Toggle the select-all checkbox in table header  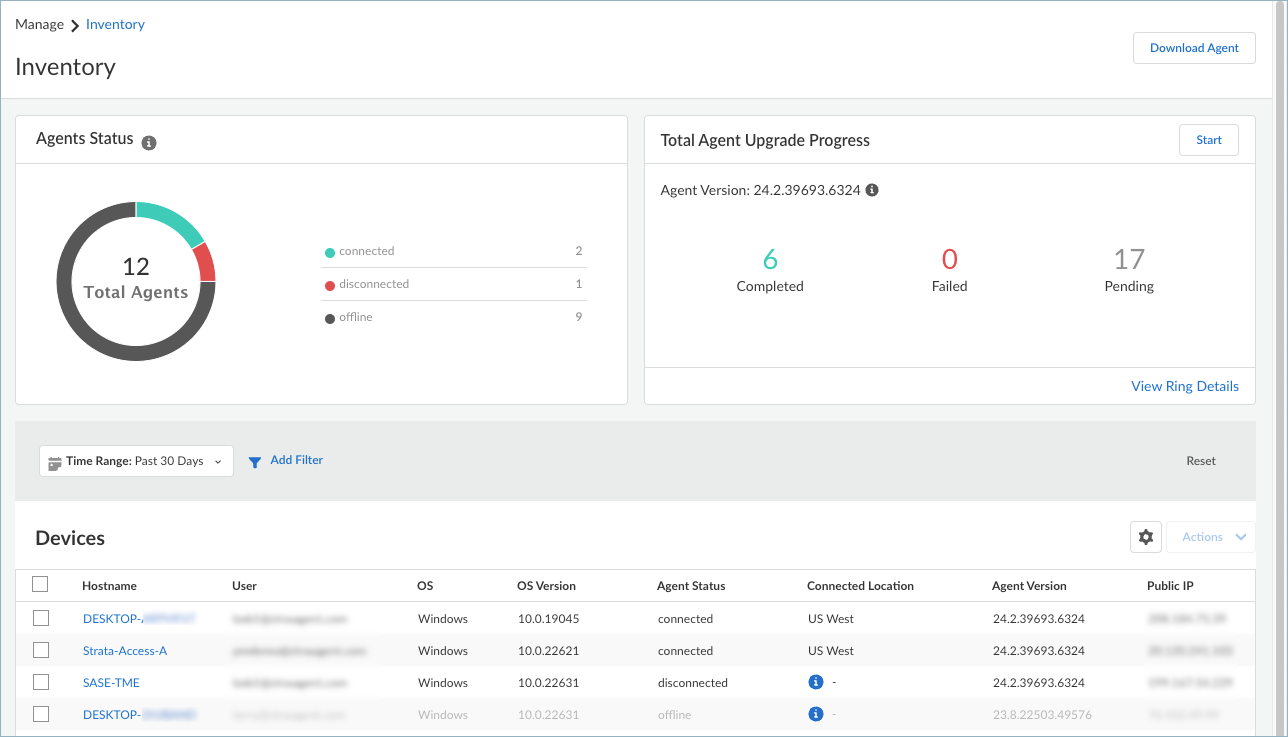point(40,585)
